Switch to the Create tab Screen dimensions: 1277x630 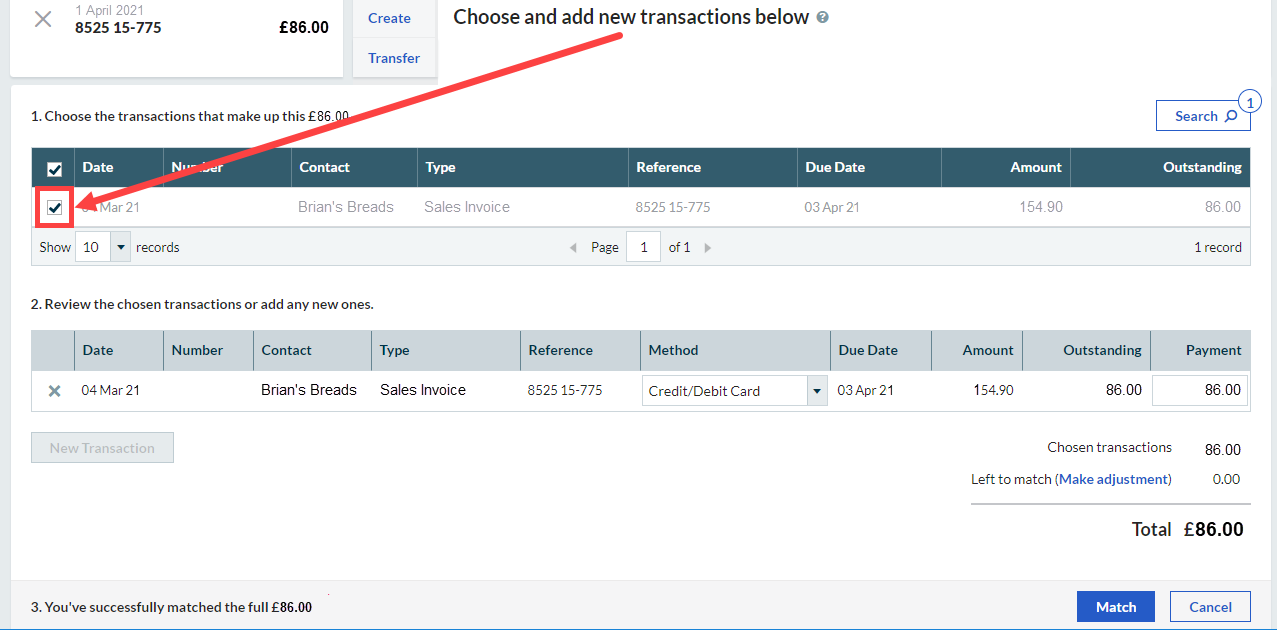coord(389,18)
